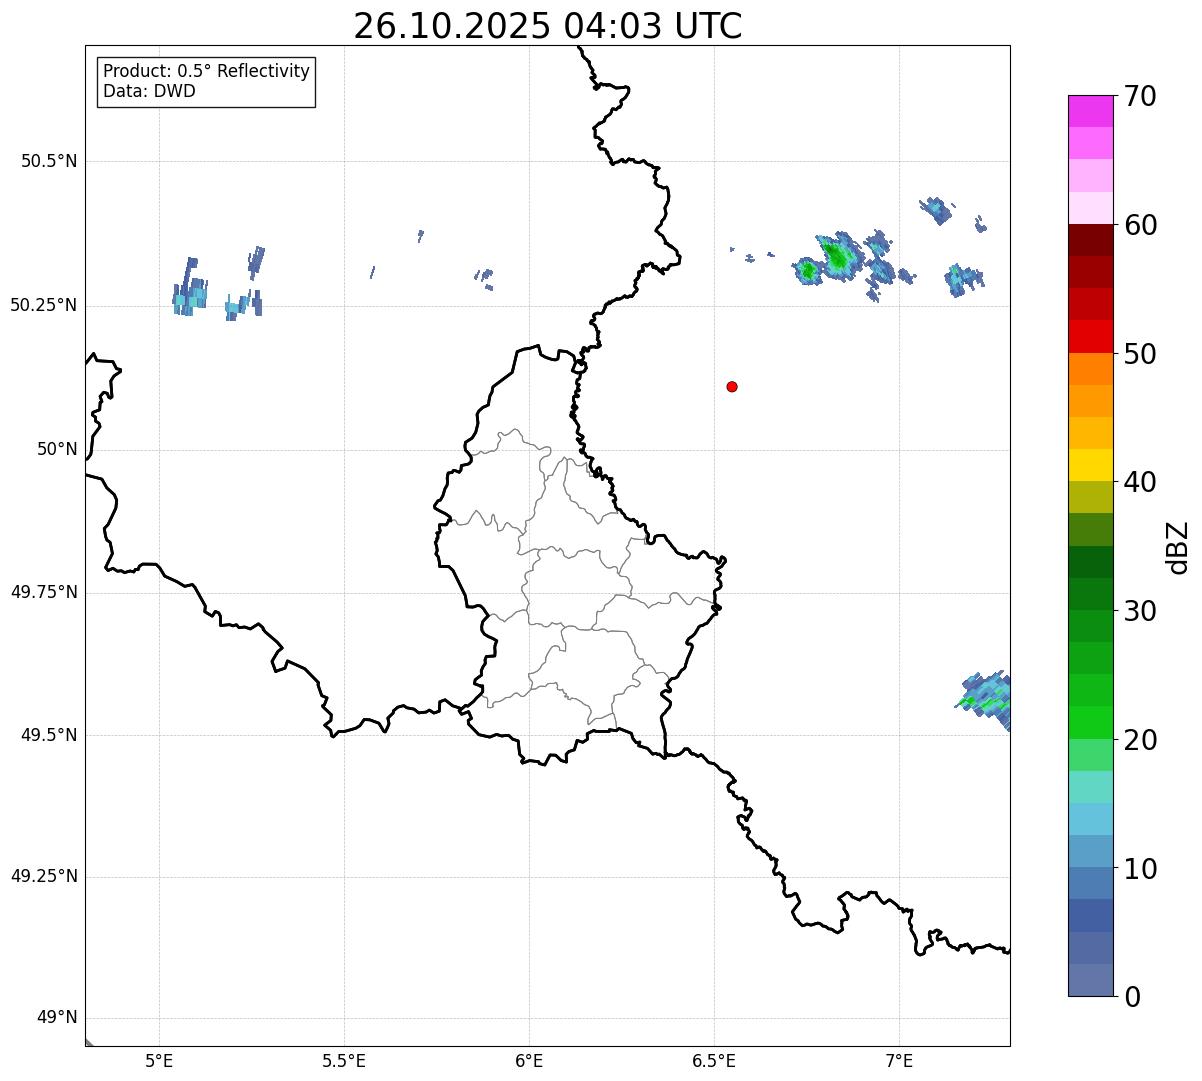Click the 50°N latitude label

57,449
